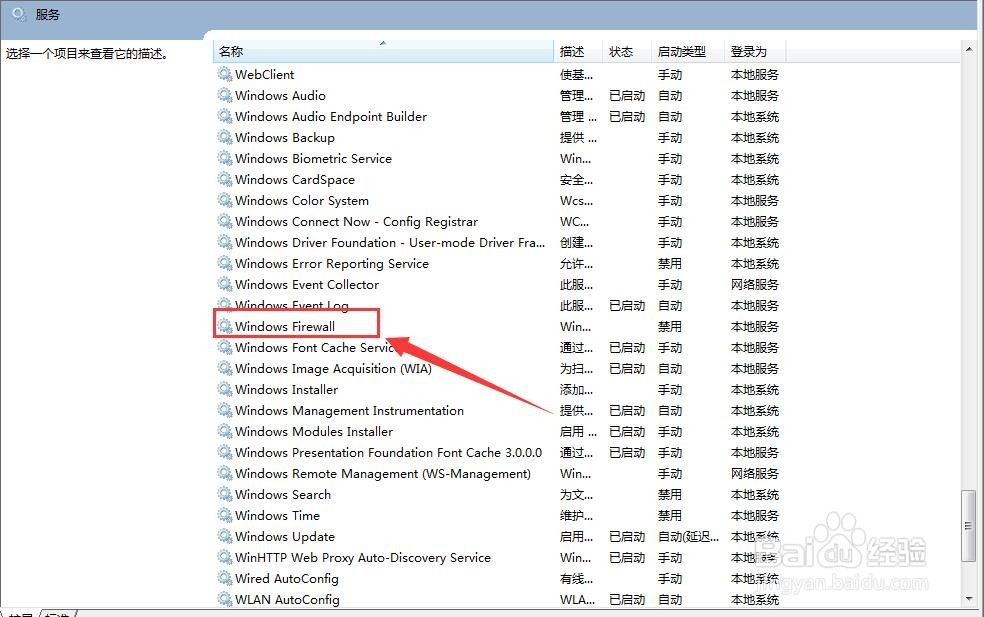Click gear icon of Windows Audio Endpoint Builder
This screenshot has width=984, height=617.
coord(225,116)
